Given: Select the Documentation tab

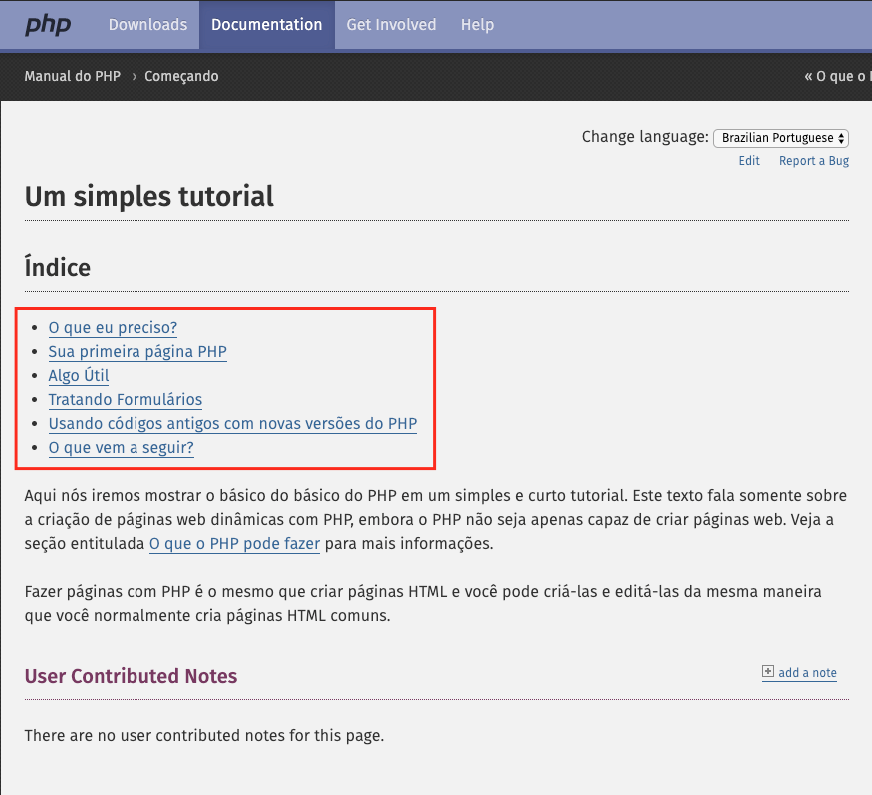Looking at the screenshot, I should [x=266, y=25].
